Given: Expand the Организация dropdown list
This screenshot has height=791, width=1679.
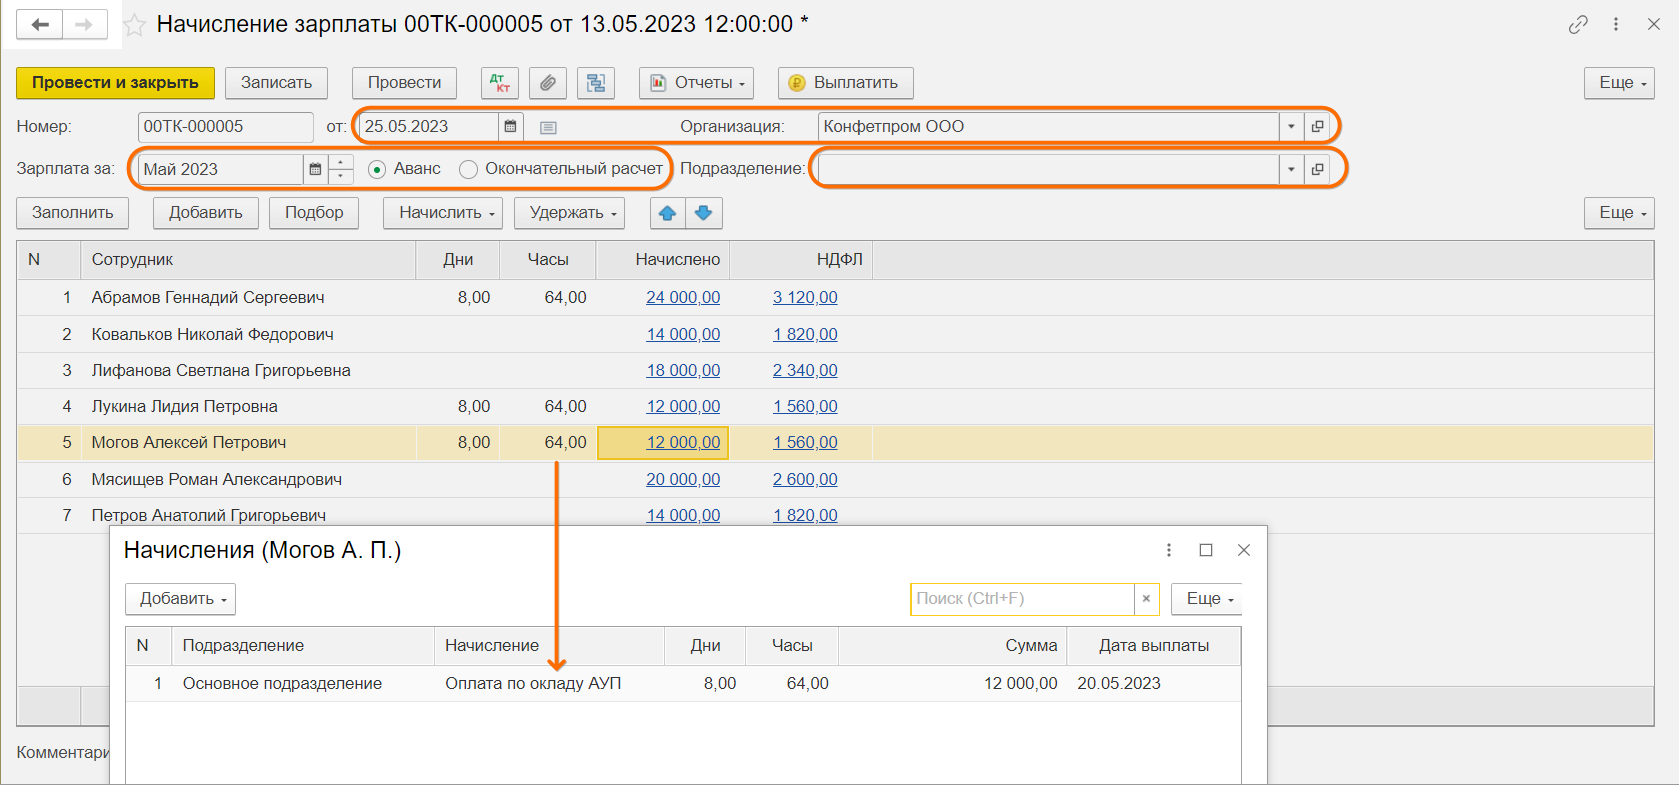Looking at the screenshot, I should coord(1291,127).
